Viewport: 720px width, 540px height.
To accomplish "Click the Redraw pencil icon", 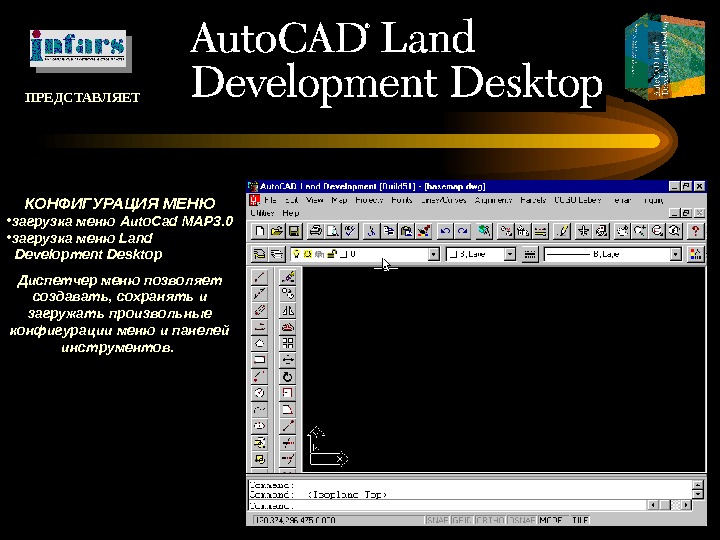I will [562, 231].
